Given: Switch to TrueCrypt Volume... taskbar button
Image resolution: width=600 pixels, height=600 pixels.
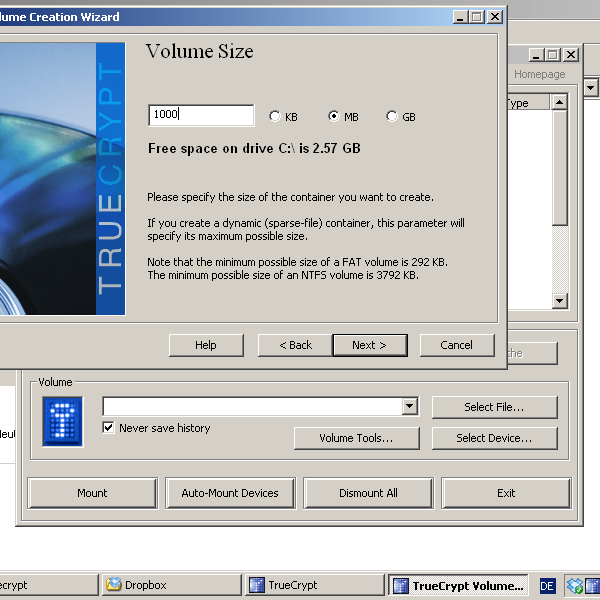Looking at the screenshot, I should click(458, 585).
